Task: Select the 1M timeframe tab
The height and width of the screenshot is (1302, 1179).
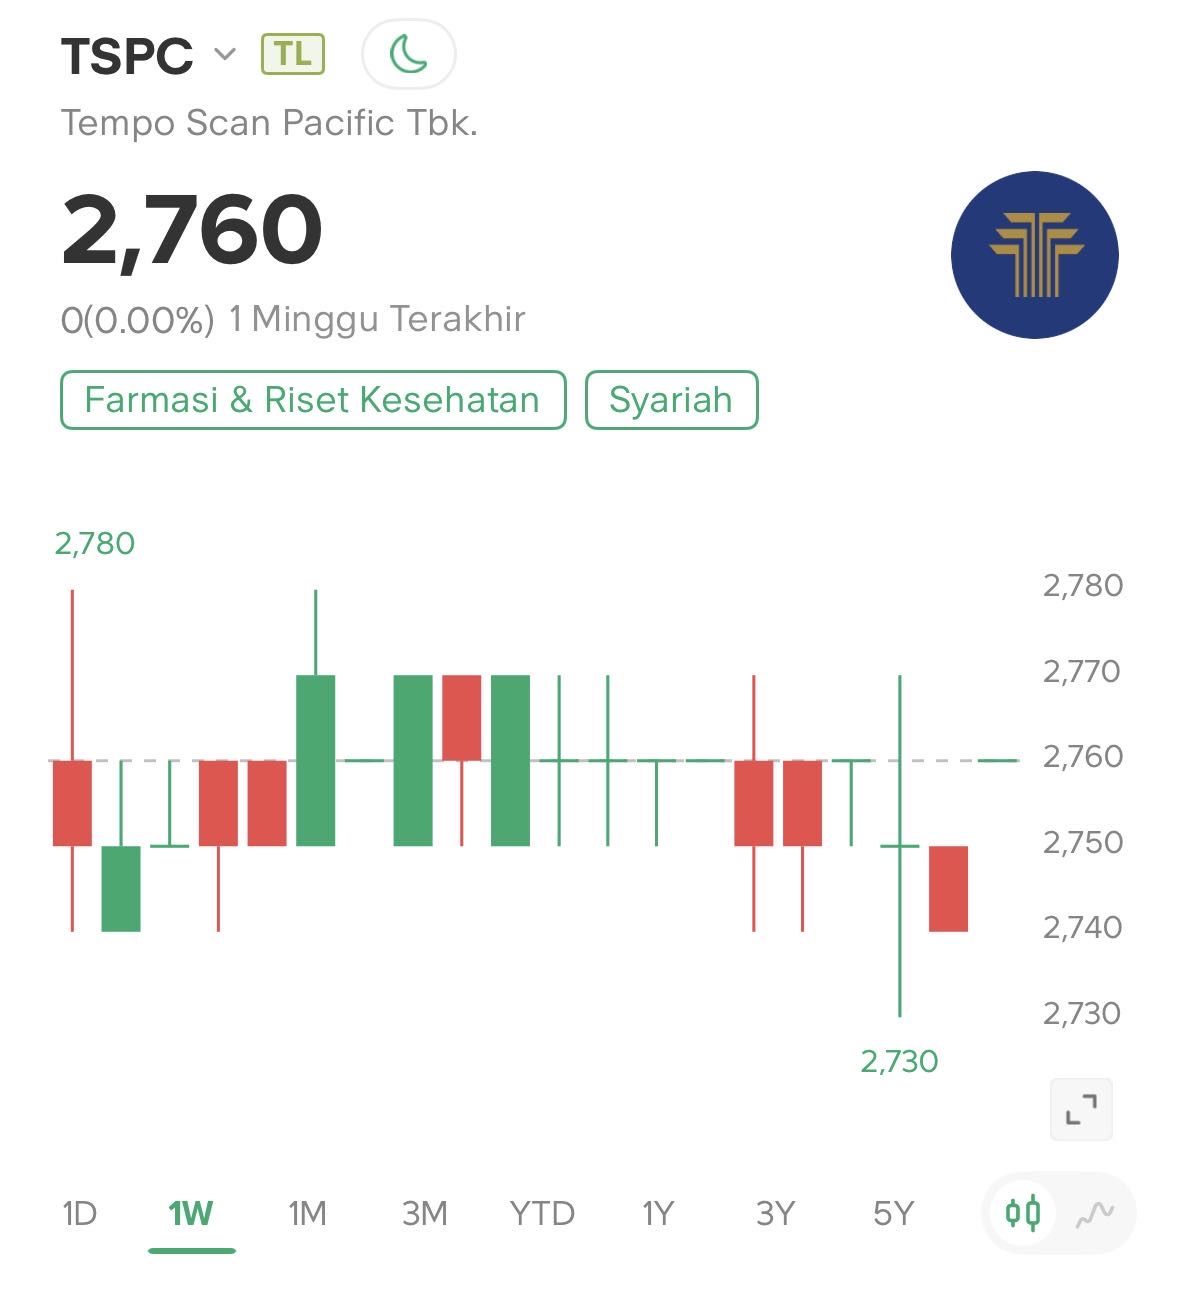Action: [307, 1213]
